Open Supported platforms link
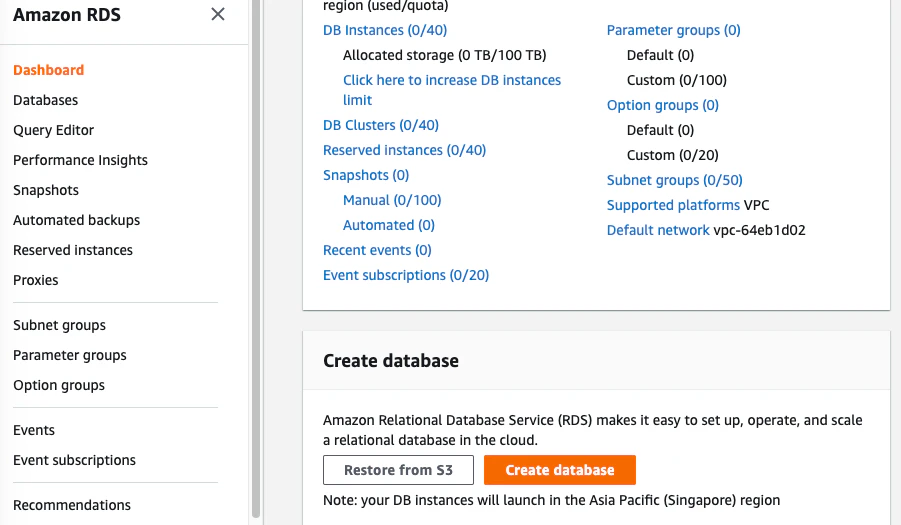 click(x=673, y=205)
